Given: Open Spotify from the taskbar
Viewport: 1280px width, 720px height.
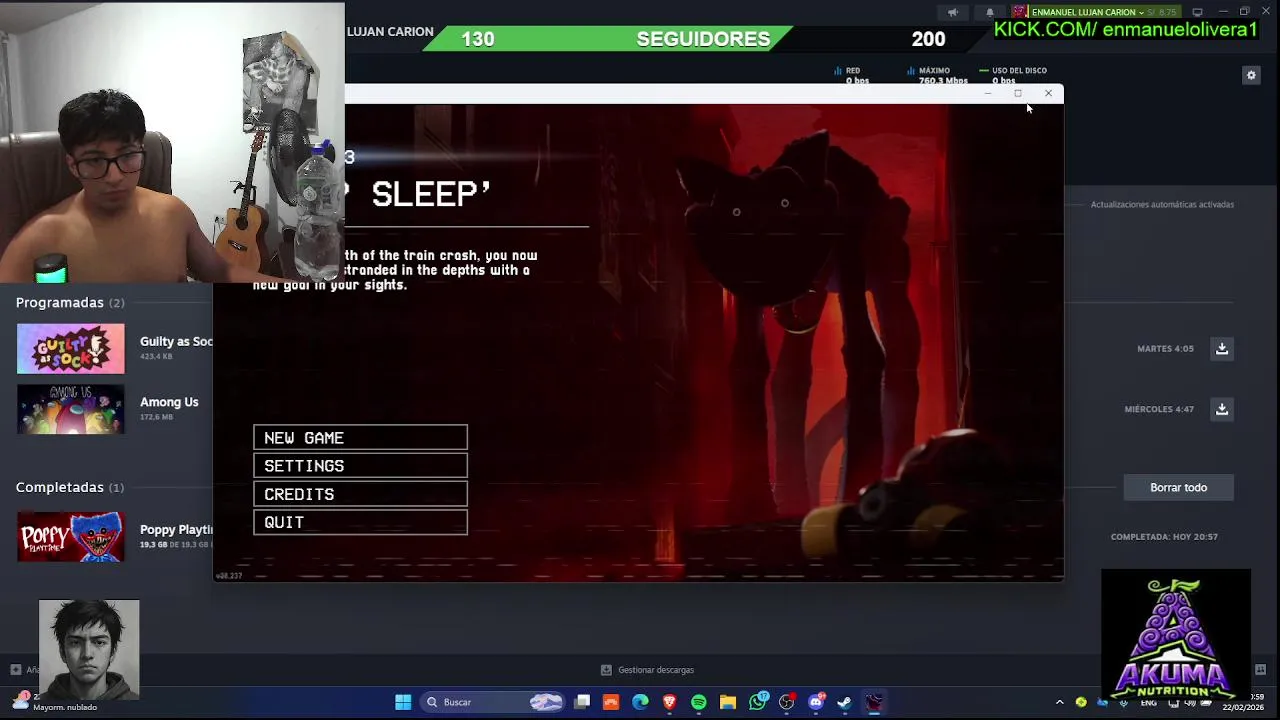Looking at the screenshot, I should point(698,702).
